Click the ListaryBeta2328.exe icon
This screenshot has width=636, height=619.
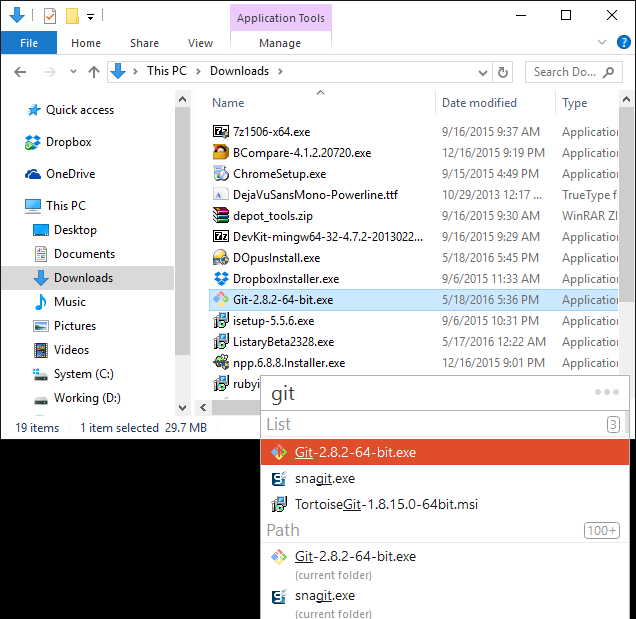(x=221, y=342)
